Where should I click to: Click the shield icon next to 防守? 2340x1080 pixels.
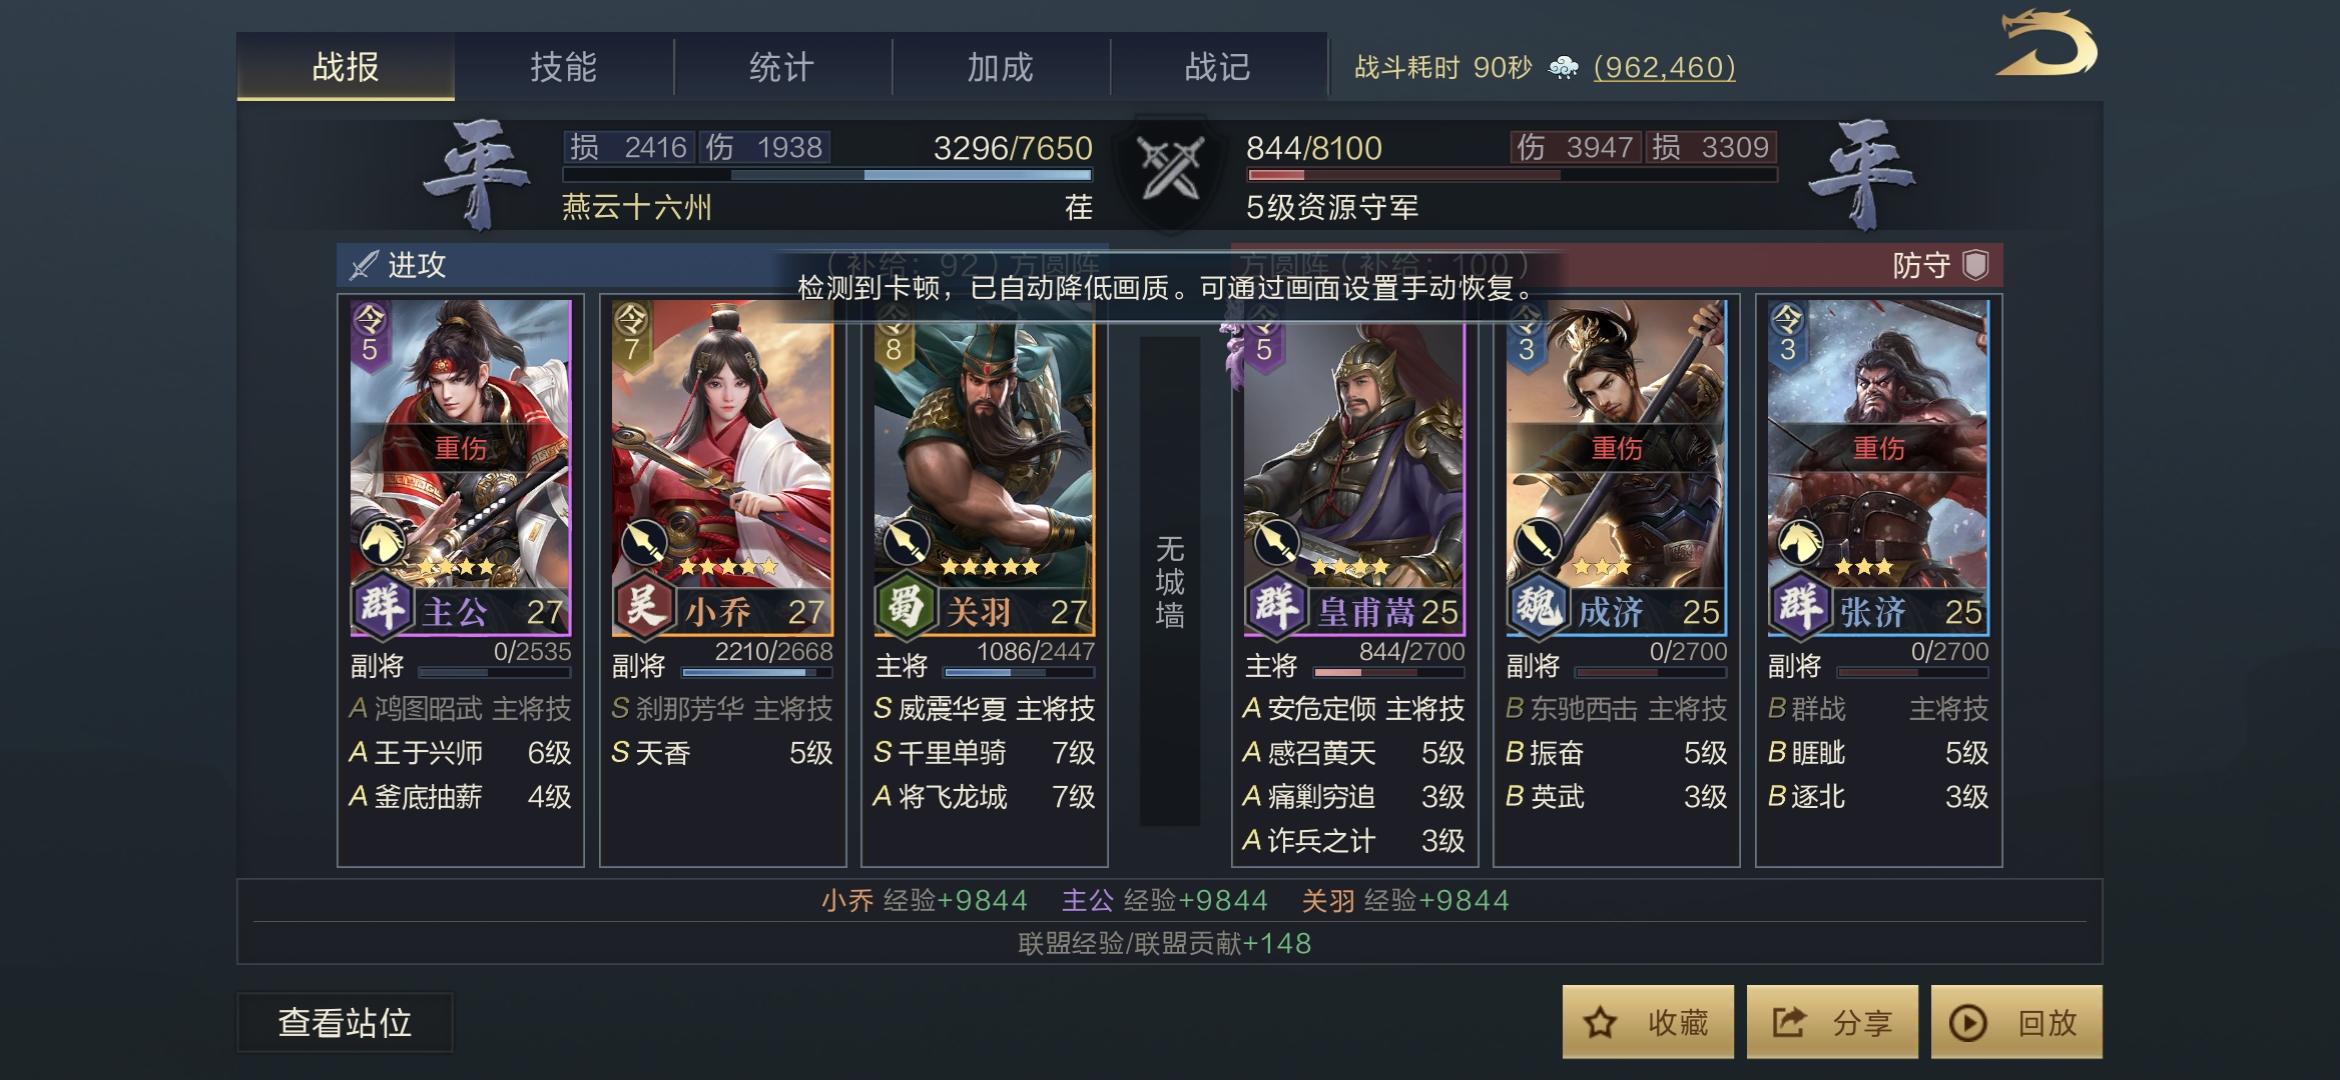(1975, 265)
